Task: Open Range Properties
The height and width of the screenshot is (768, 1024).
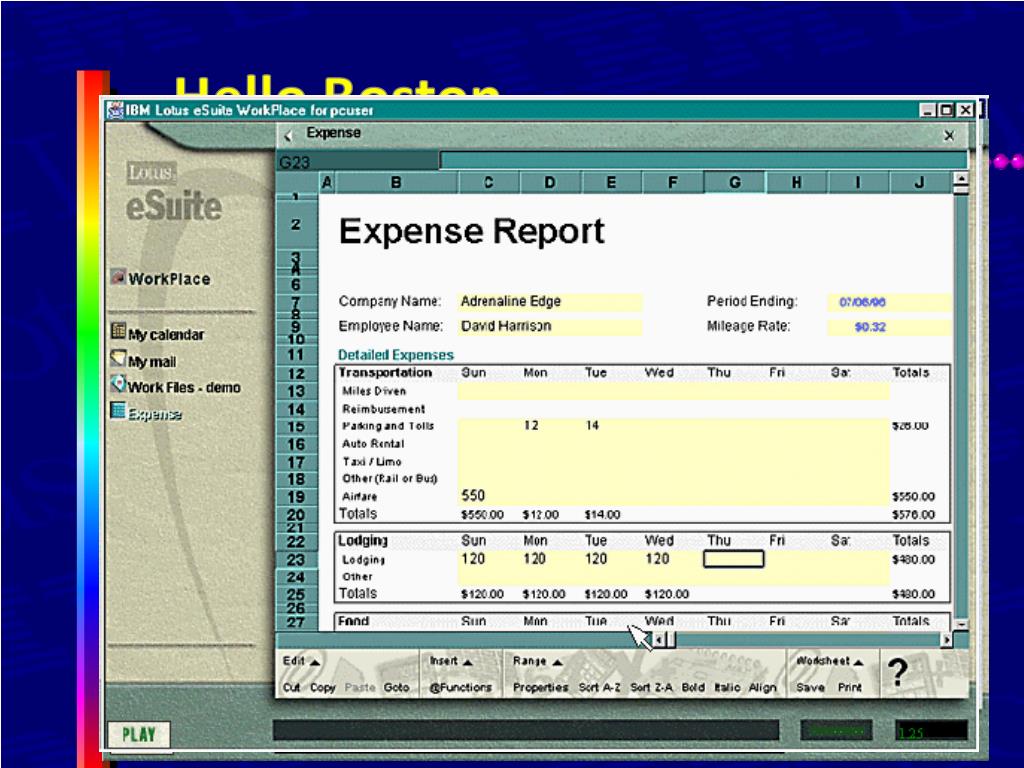Action: point(540,687)
